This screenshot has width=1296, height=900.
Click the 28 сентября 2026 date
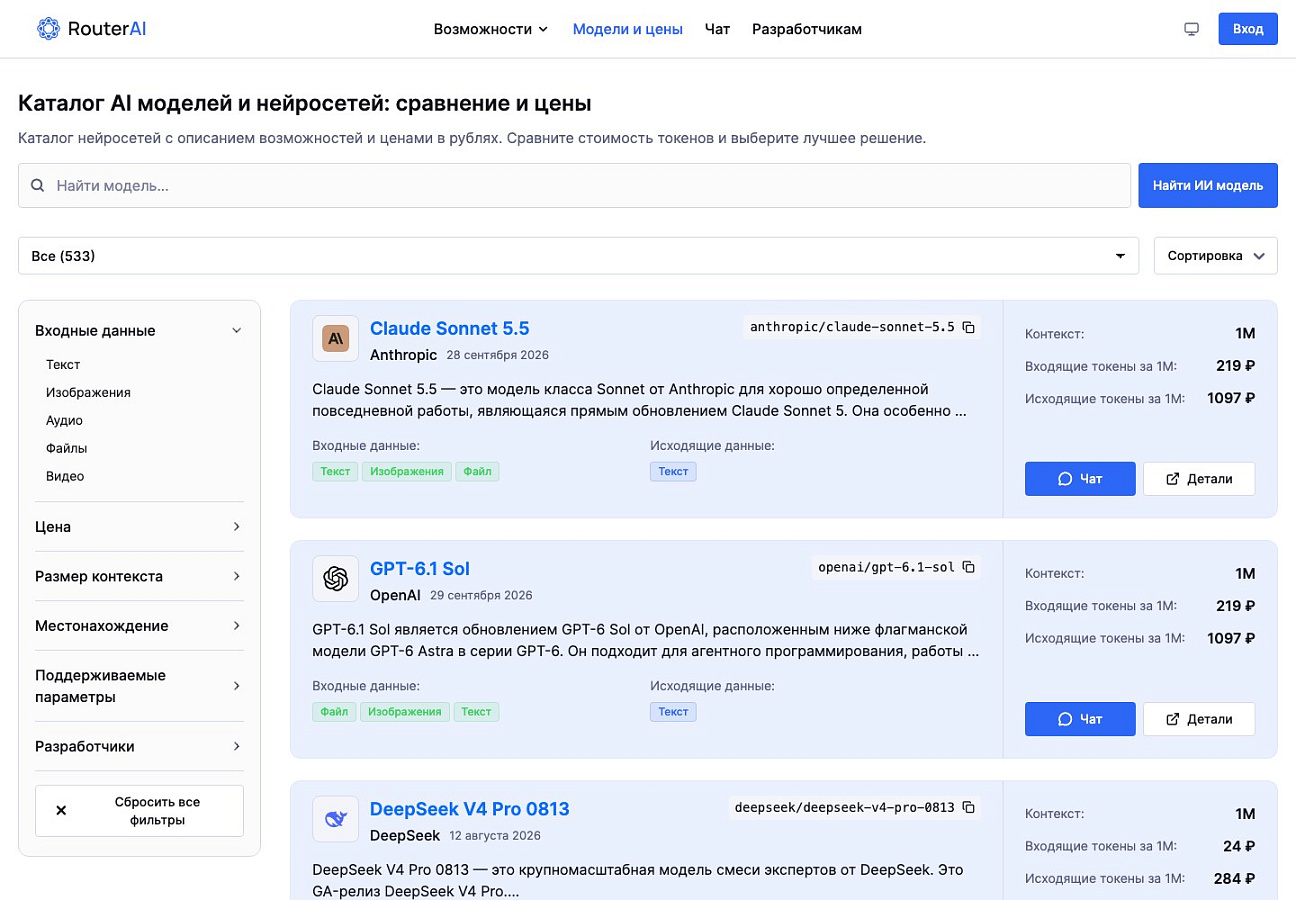point(497,355)
